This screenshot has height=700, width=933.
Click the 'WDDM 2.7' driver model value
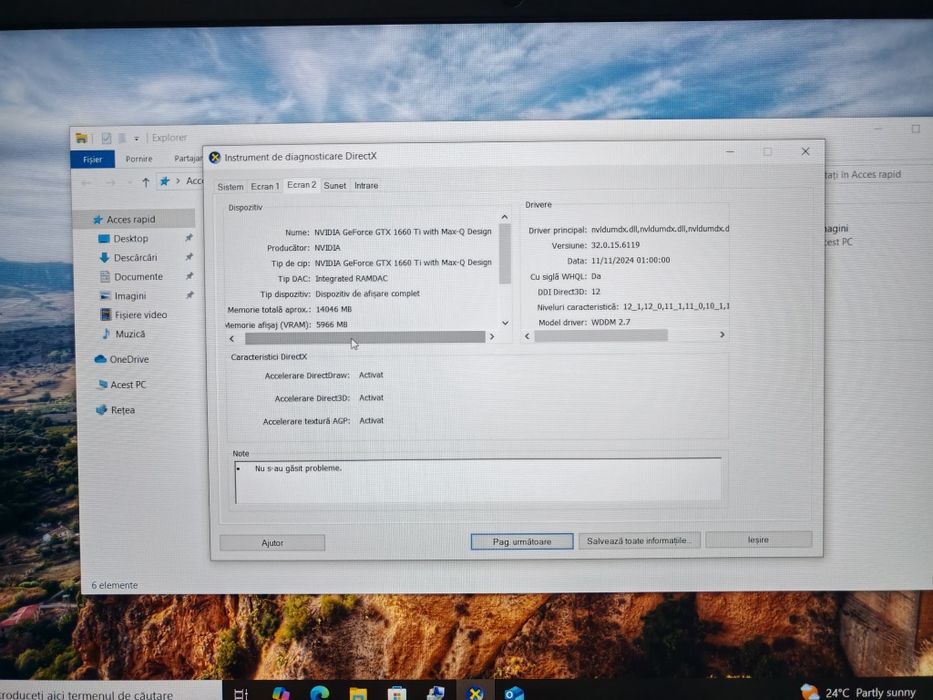click(610, 322)
